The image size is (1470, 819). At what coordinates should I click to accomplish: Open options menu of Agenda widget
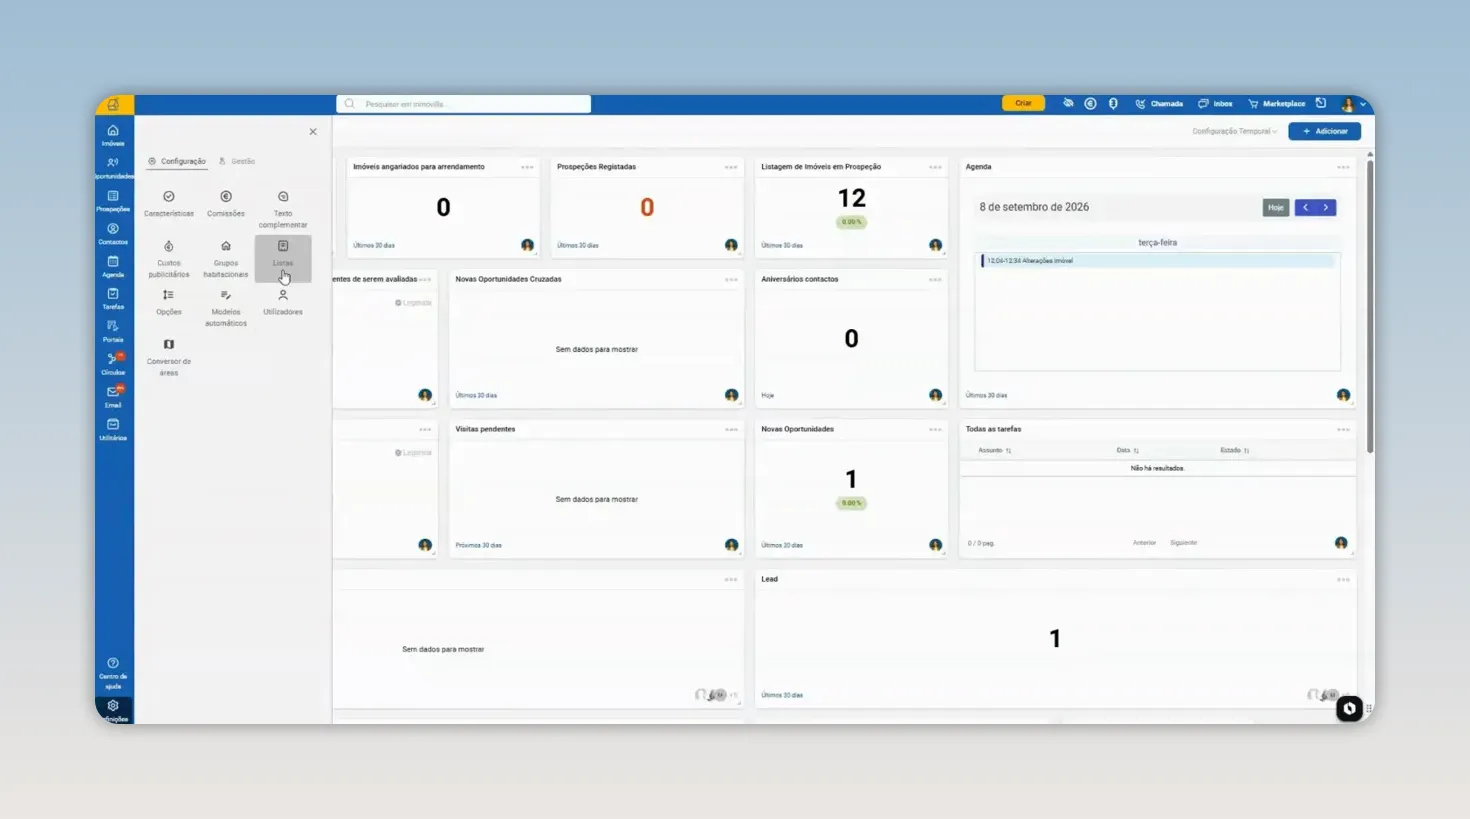click(1343, 167)
